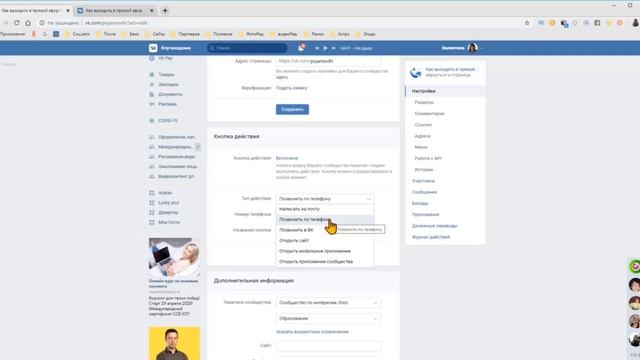This screenshot has width=640, height=360.
Task: Go to browser home page
Action: (28, 23)
